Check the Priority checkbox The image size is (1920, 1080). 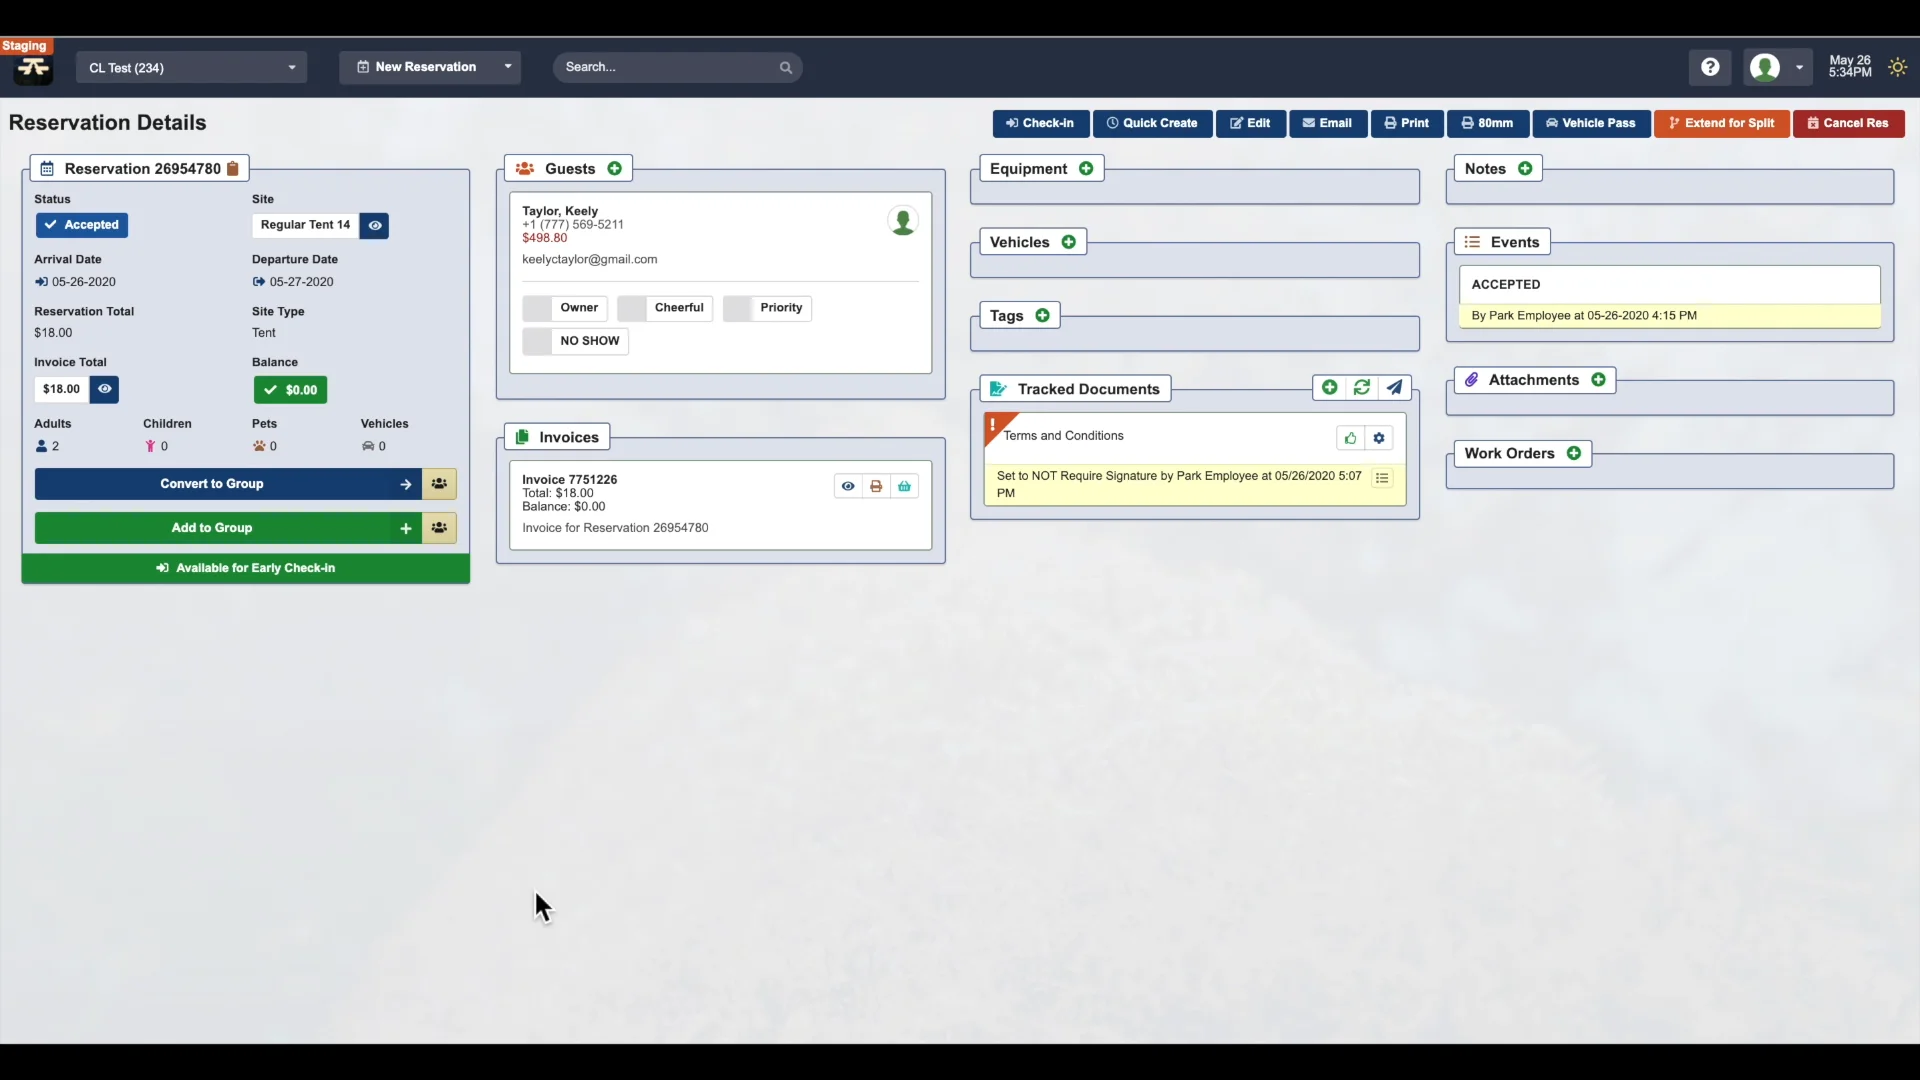(739, 307)
